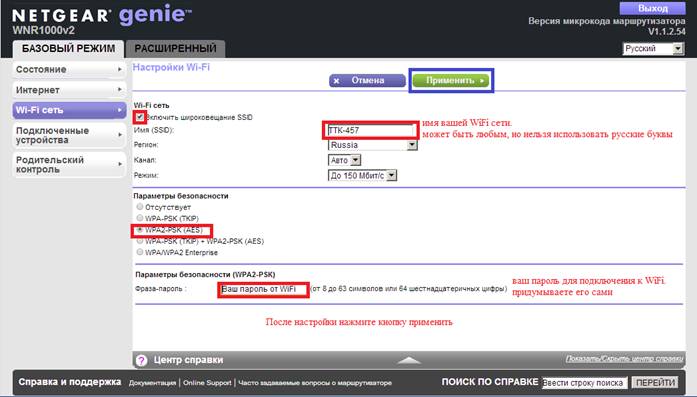Image resolution: width=697 pixels, height=397 pixels.
Task: Switch to the БАЗОВЫЙ РЕЖИМ tab
Action: (68, 48)
